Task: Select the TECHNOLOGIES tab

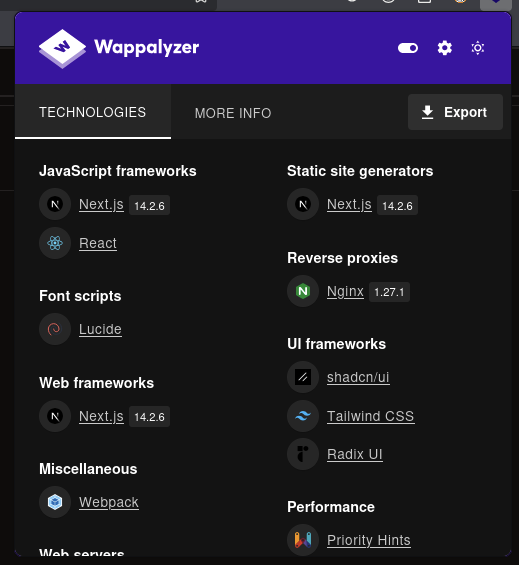Action: point(93,112)
